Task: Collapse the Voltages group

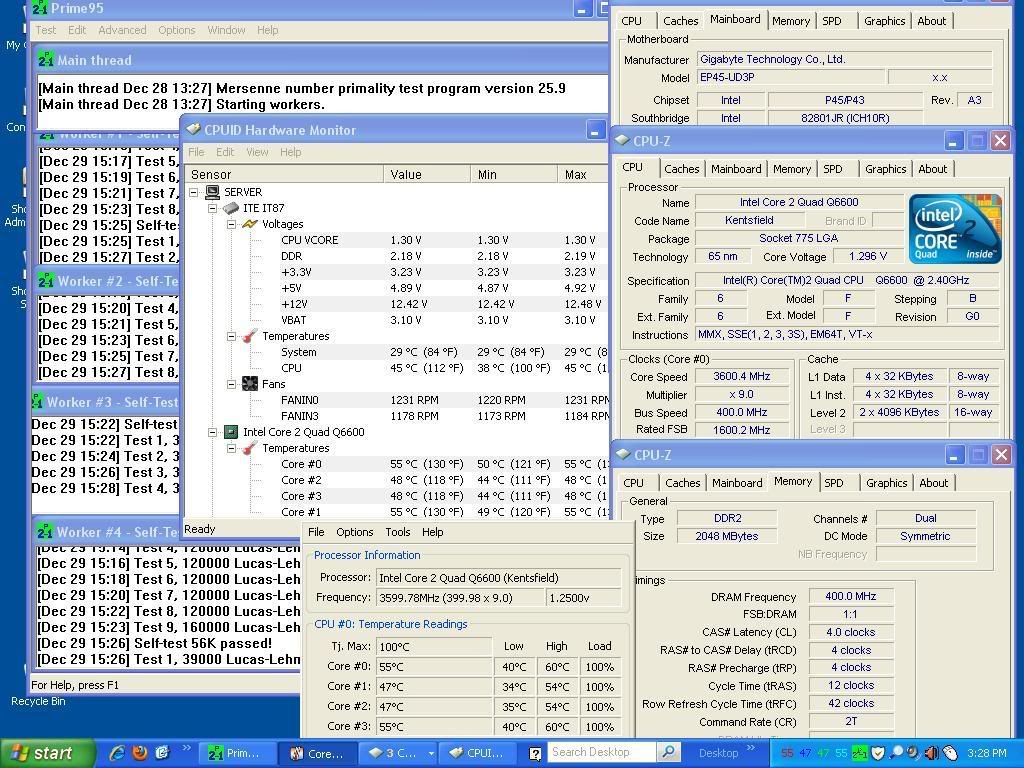Action: point(231,224)
